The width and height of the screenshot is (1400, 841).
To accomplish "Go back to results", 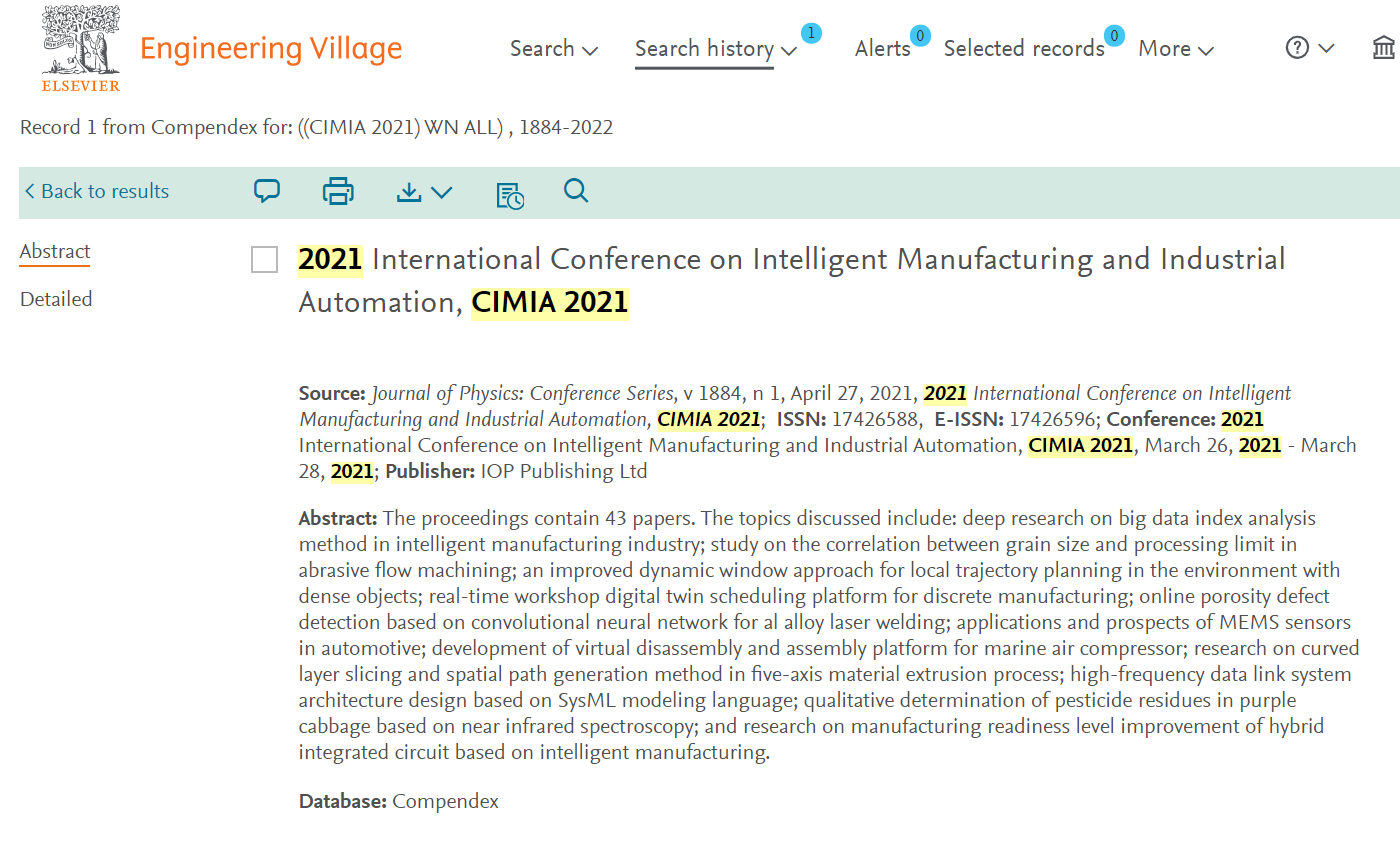I will pyautogui.click(x=97, y=191).
